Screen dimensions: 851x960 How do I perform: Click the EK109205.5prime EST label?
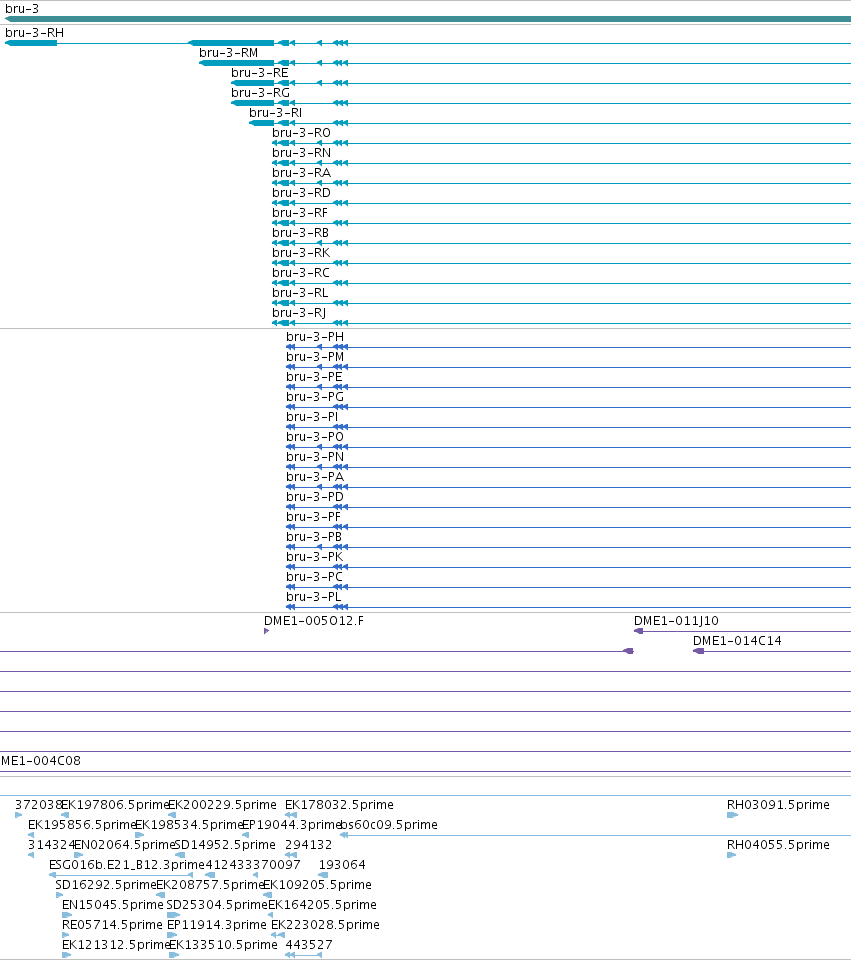(x=317, y=885)
